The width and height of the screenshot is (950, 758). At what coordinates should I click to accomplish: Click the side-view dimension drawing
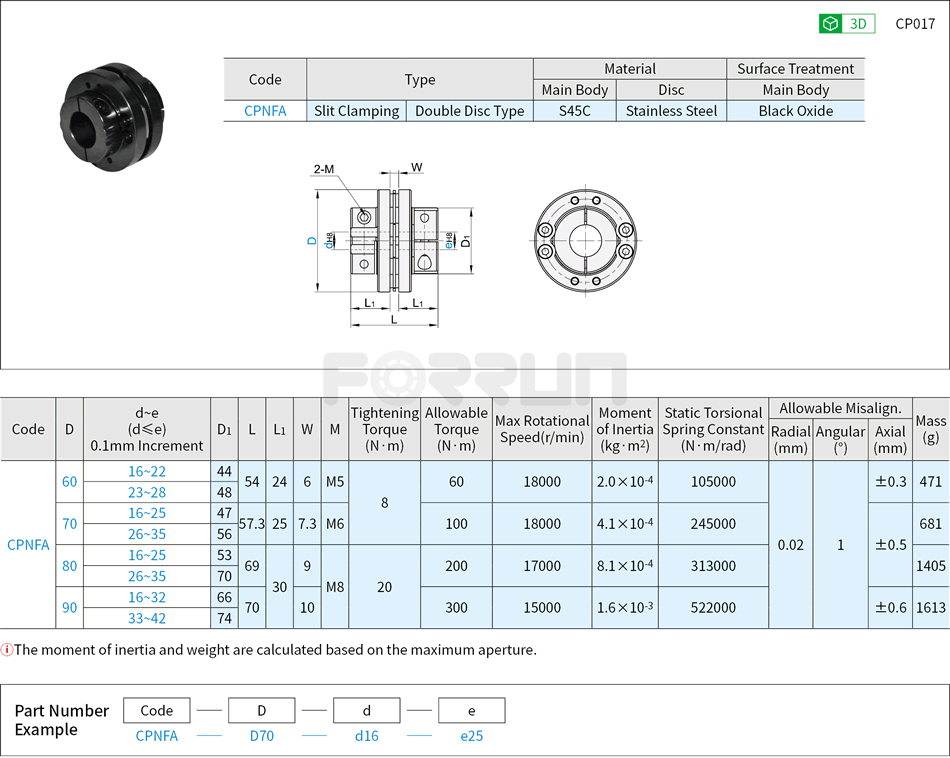pos(393,245)
